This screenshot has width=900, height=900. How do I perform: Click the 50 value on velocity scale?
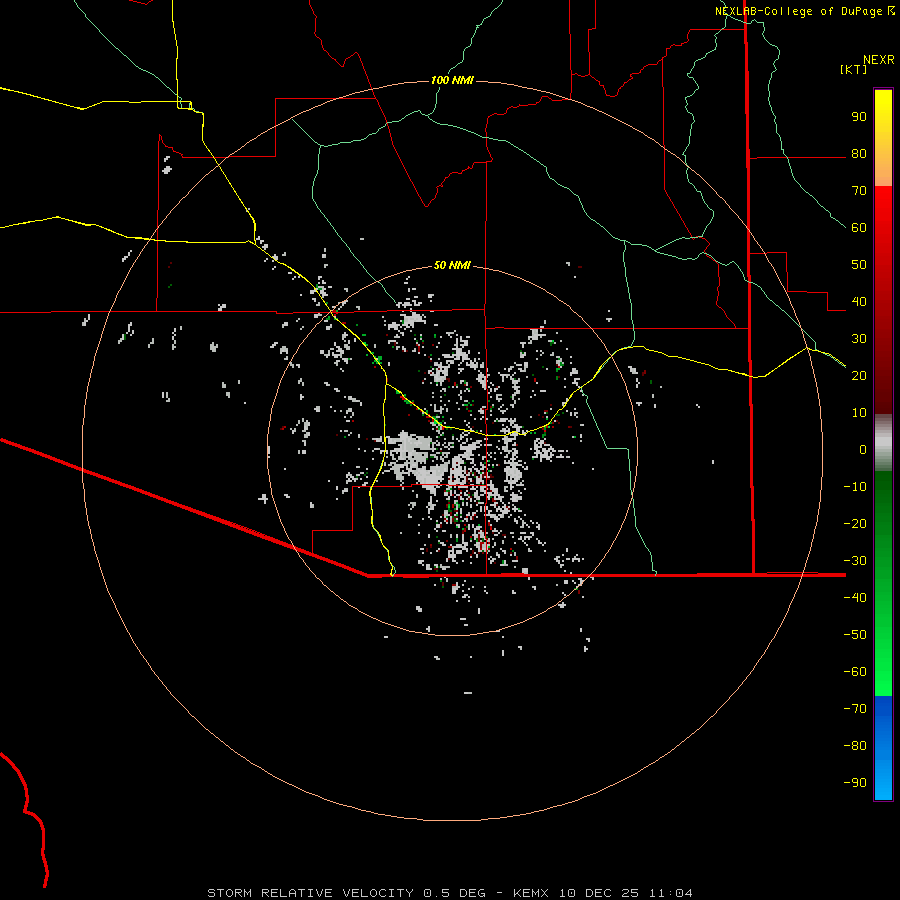point(859,265)
